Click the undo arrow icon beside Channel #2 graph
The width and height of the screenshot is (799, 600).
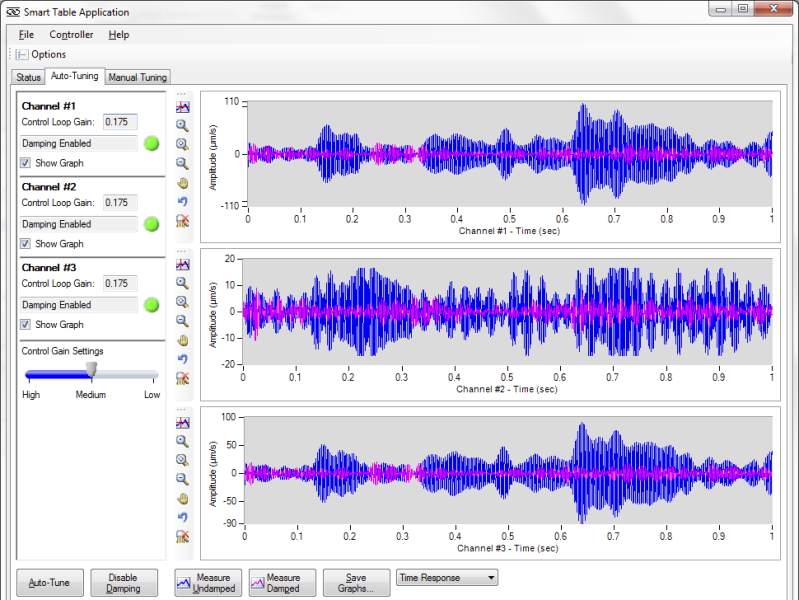[183, 359]
